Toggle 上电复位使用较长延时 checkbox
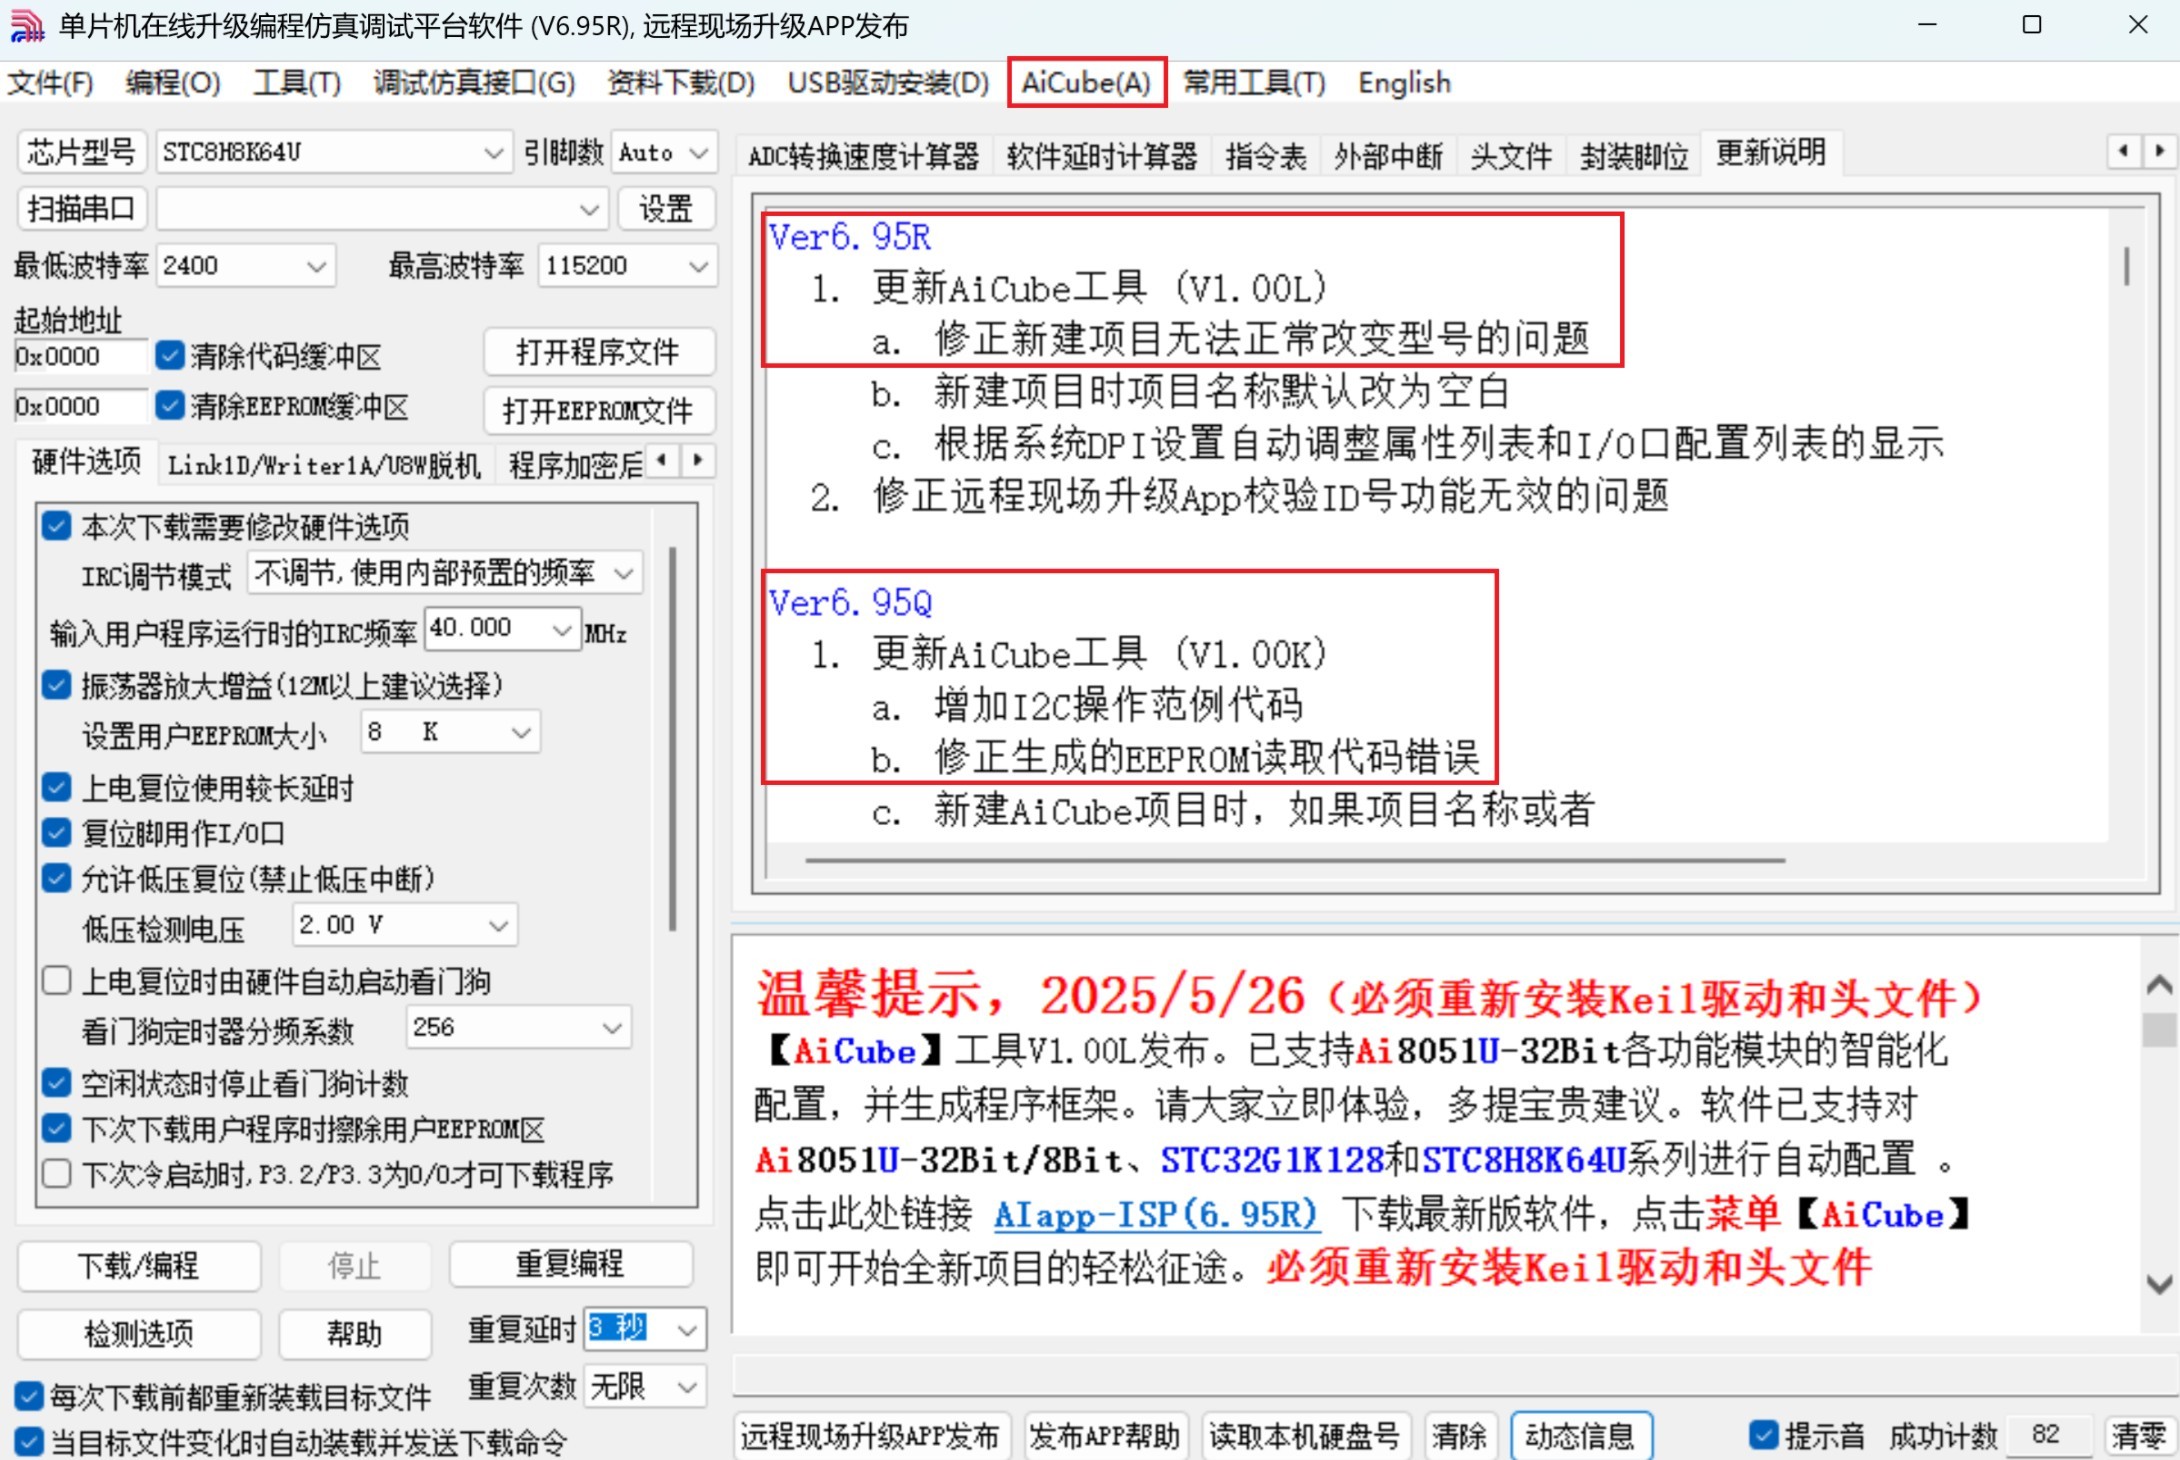The height and width of the screenshot is (1460, 2180). [x=57, y=787]
